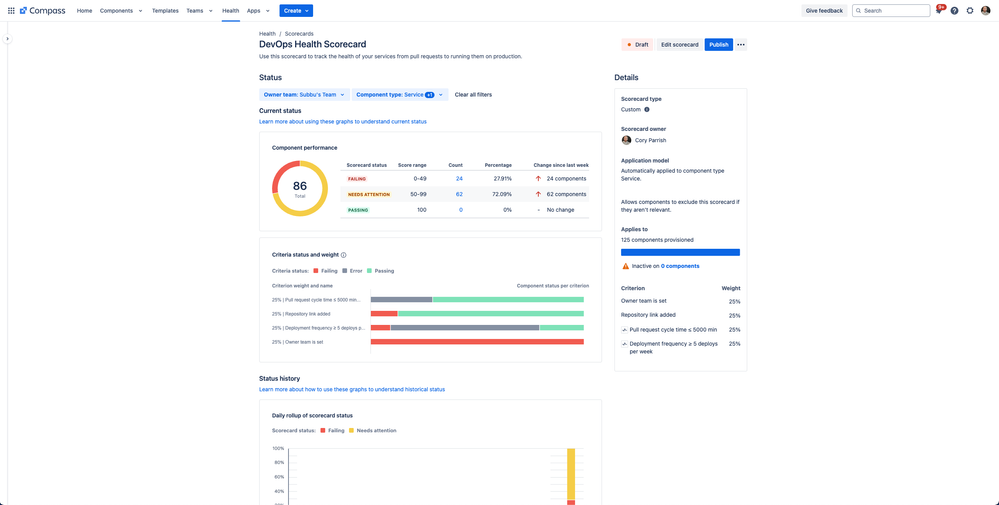Image resolution: width=999 pixels, height=505 pixels.
Task: Go to the Home menu item
Action: coord(84,11)
